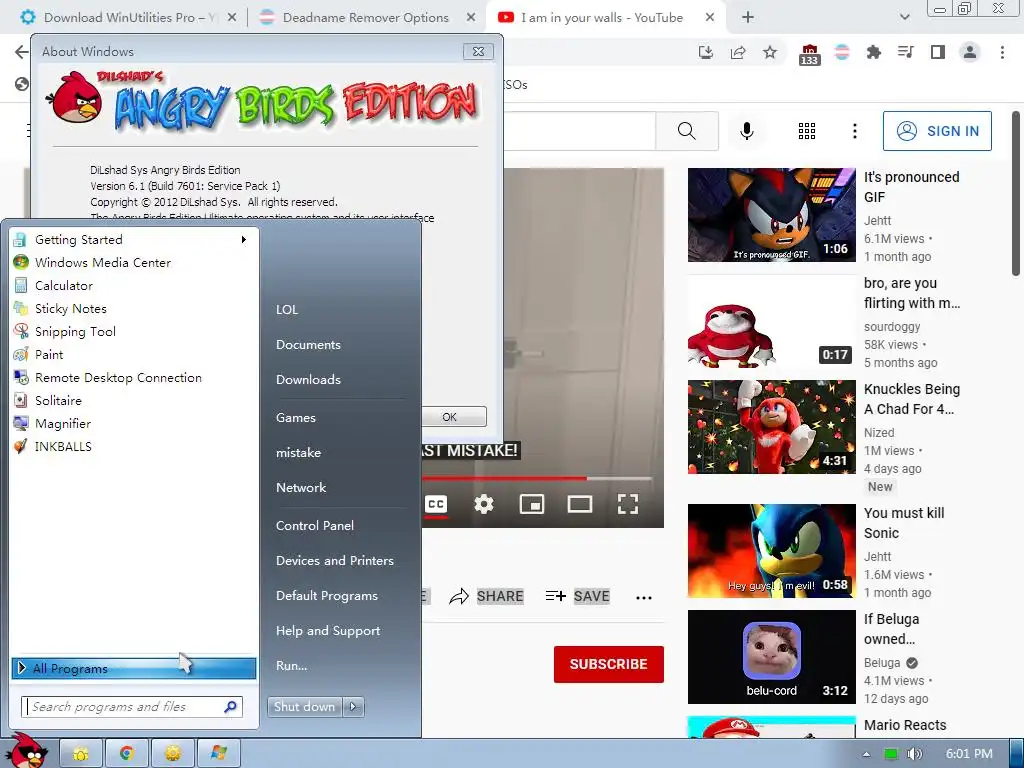1024x768 pixels.
Task: Click the Start menu search magnifier icon
Action: (x=231, y=707)
